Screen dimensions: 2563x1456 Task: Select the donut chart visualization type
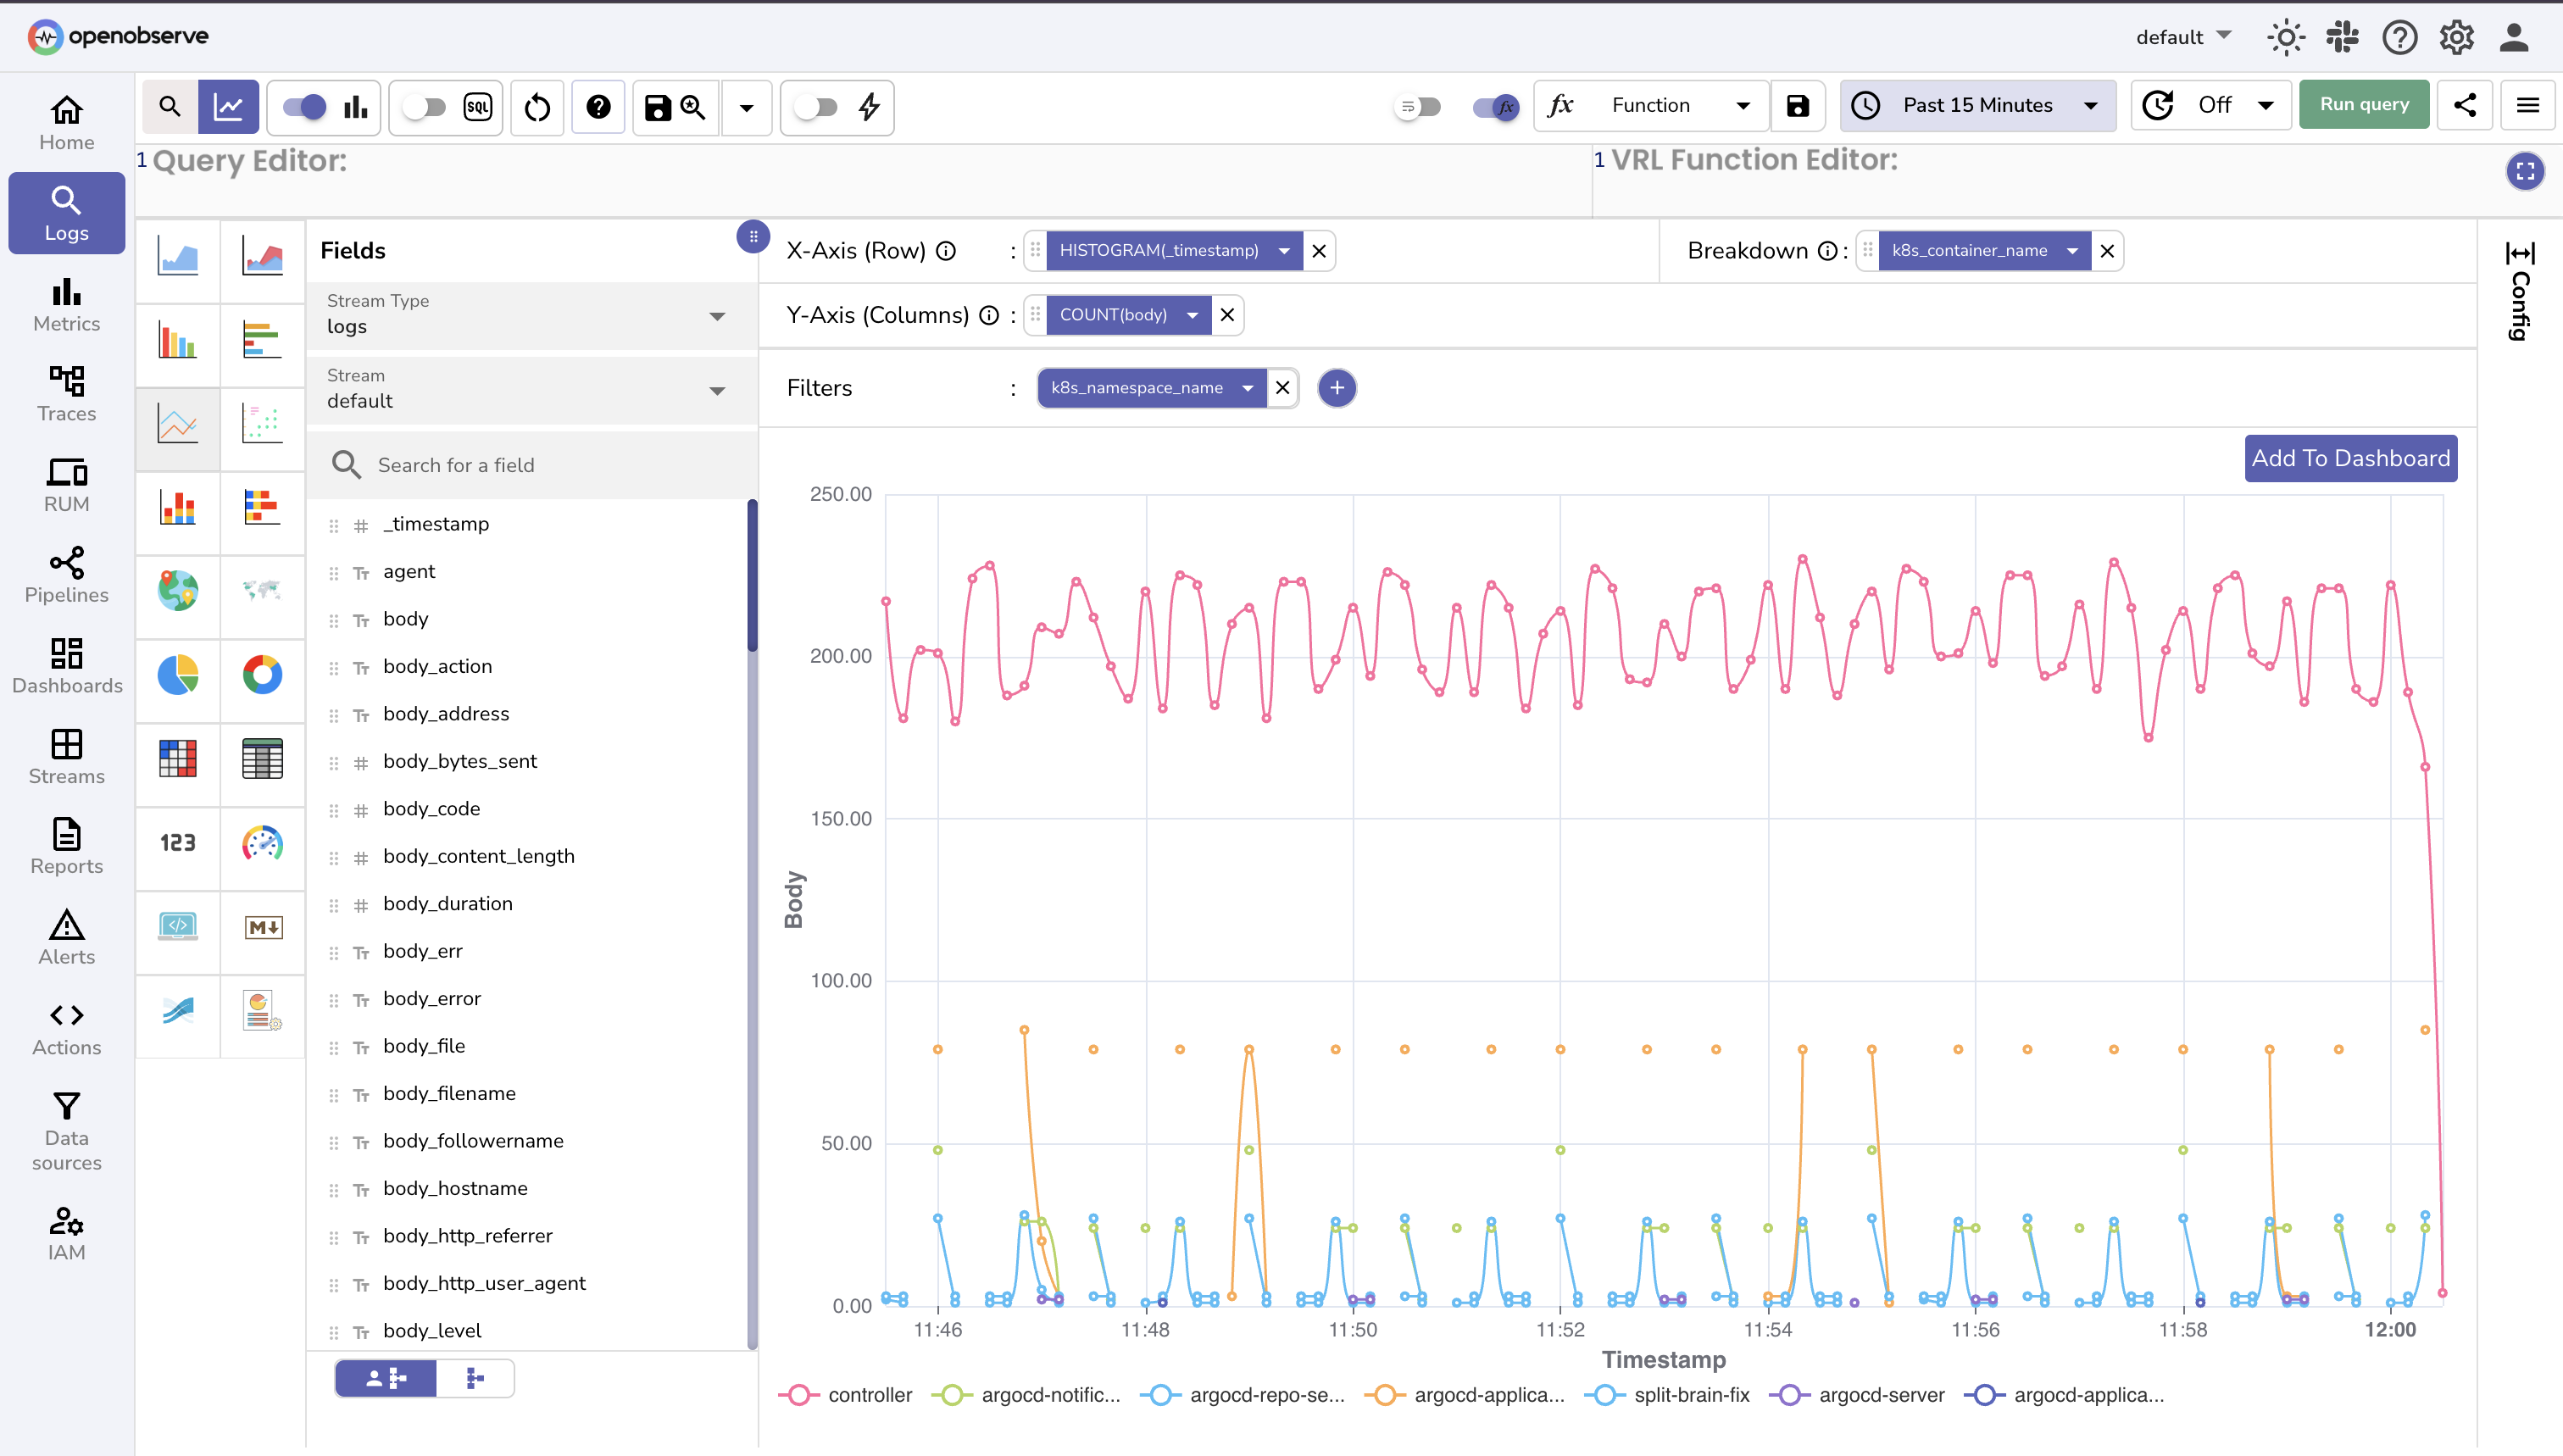point(262,675)
